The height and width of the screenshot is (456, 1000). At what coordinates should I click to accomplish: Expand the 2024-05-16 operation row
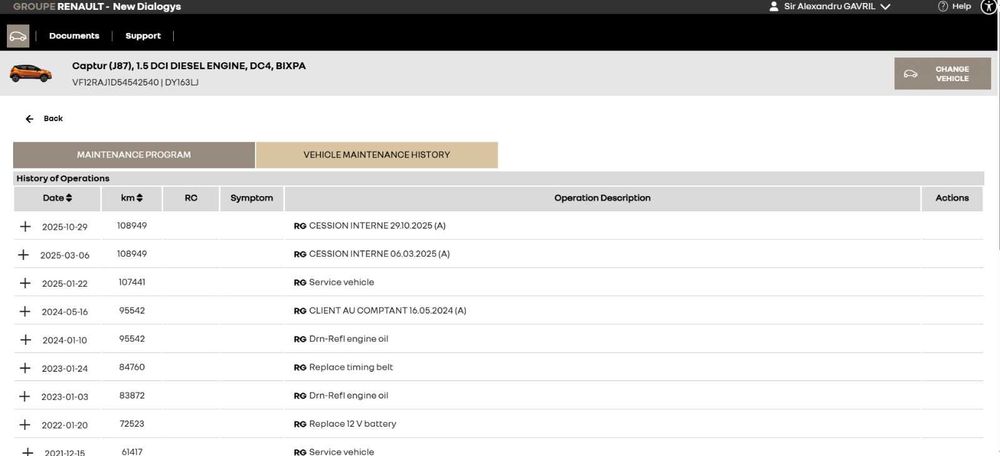25,311
